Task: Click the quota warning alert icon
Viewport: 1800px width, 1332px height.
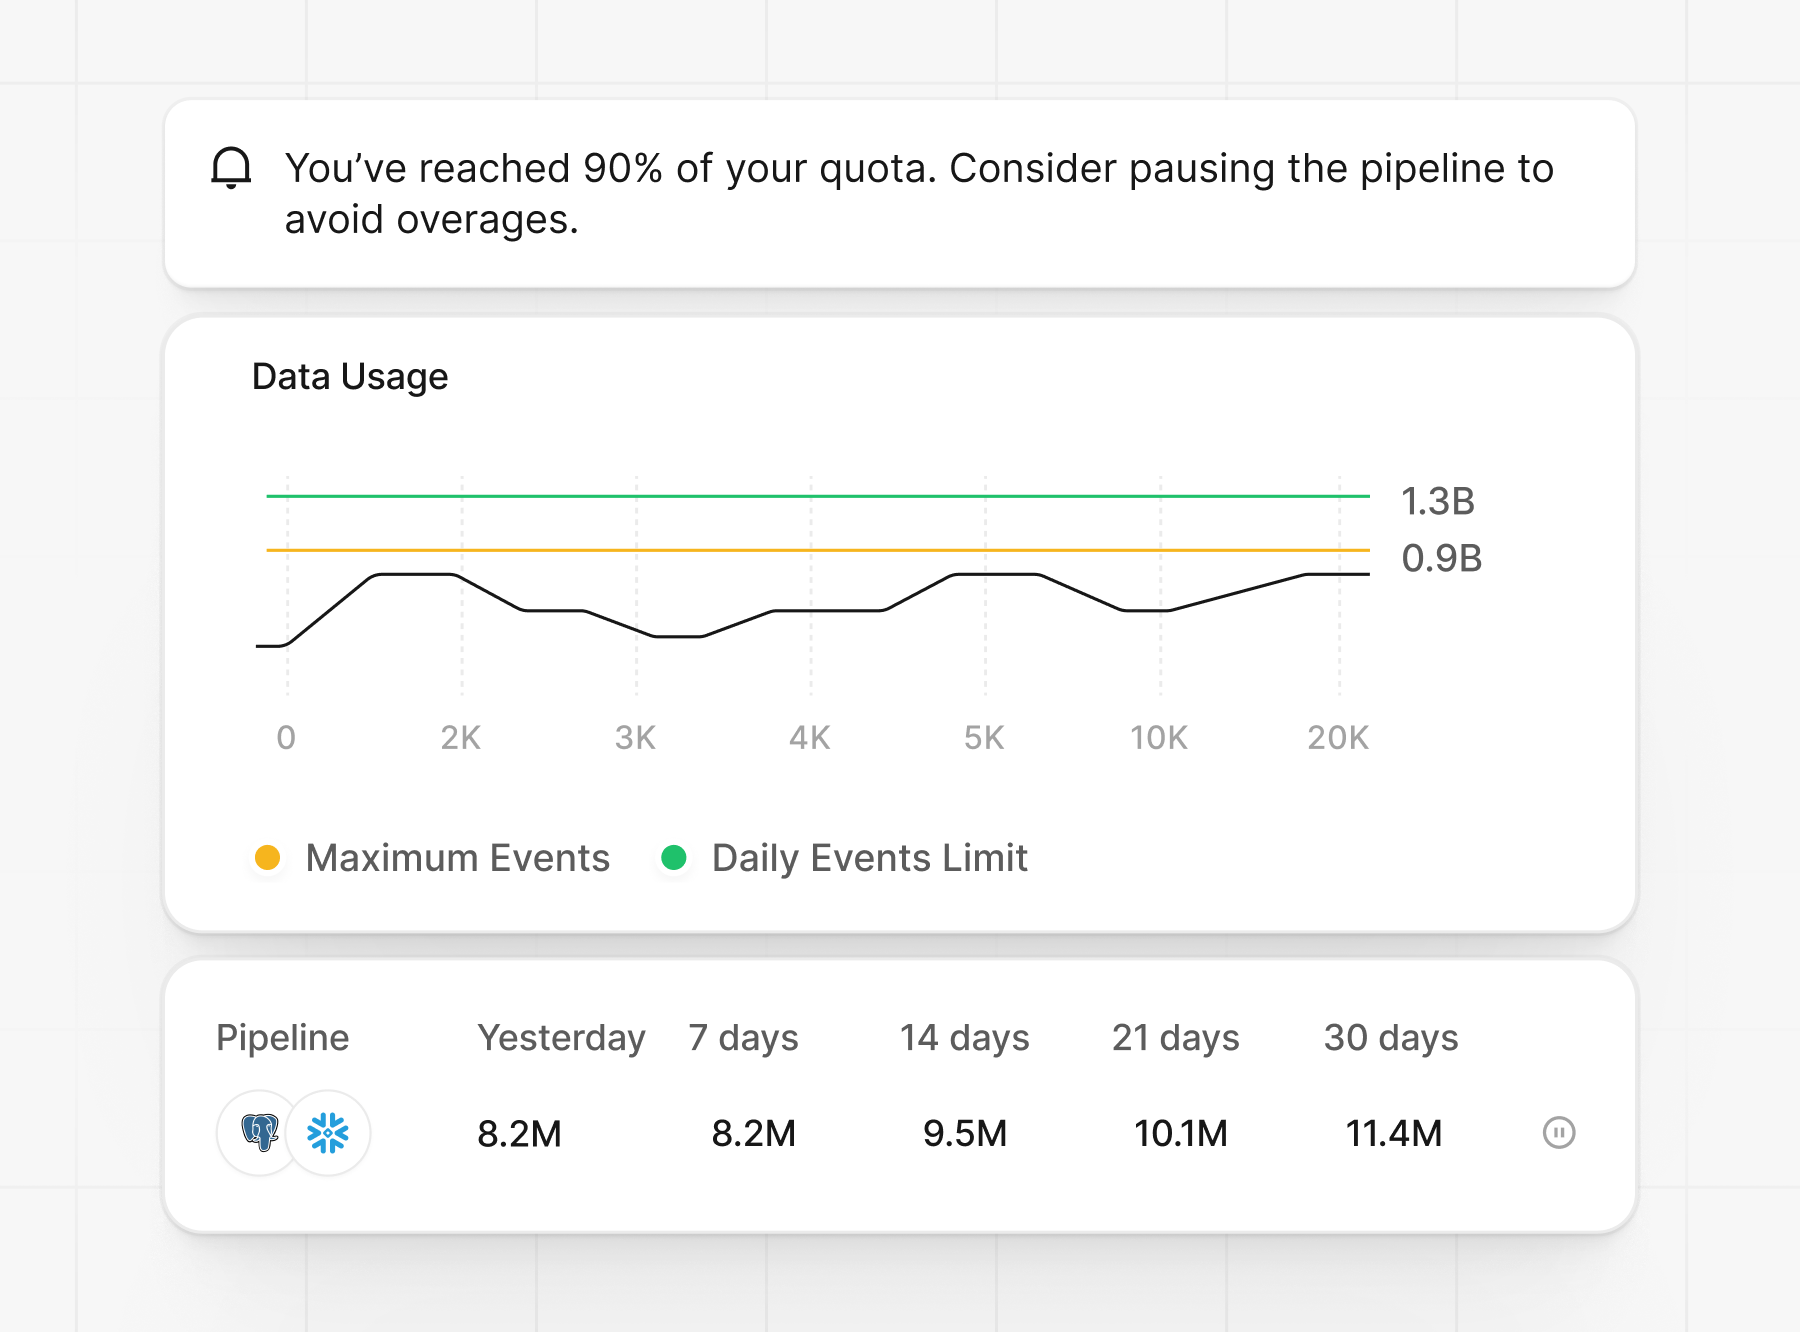Action: [x=231, y=170]
